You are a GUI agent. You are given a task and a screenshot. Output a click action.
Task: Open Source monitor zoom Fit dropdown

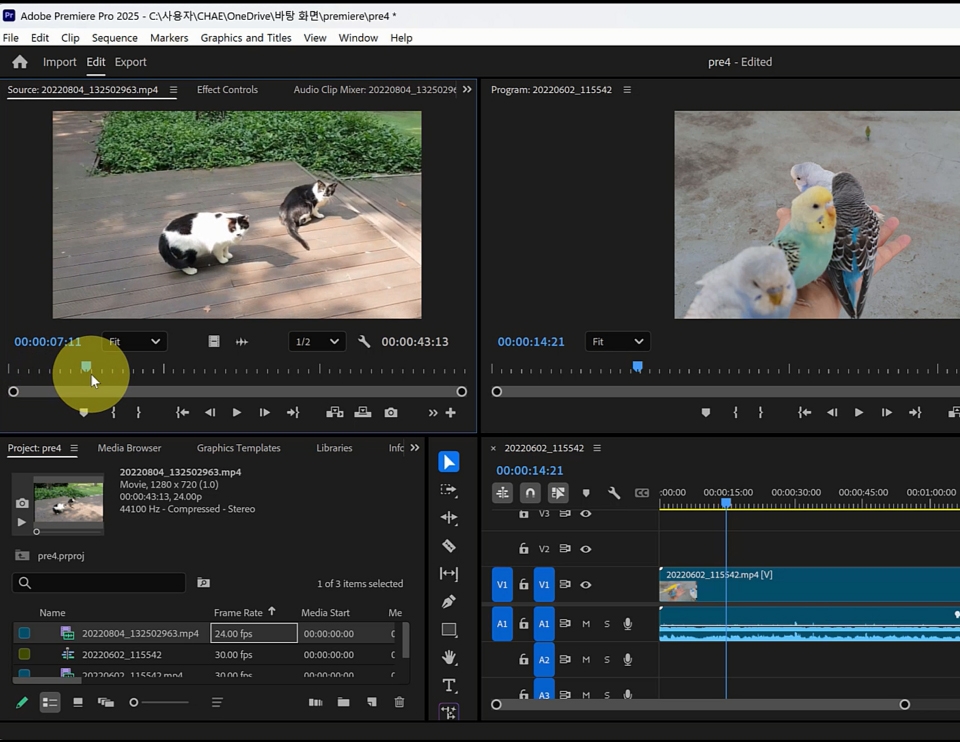coord(134,342)
